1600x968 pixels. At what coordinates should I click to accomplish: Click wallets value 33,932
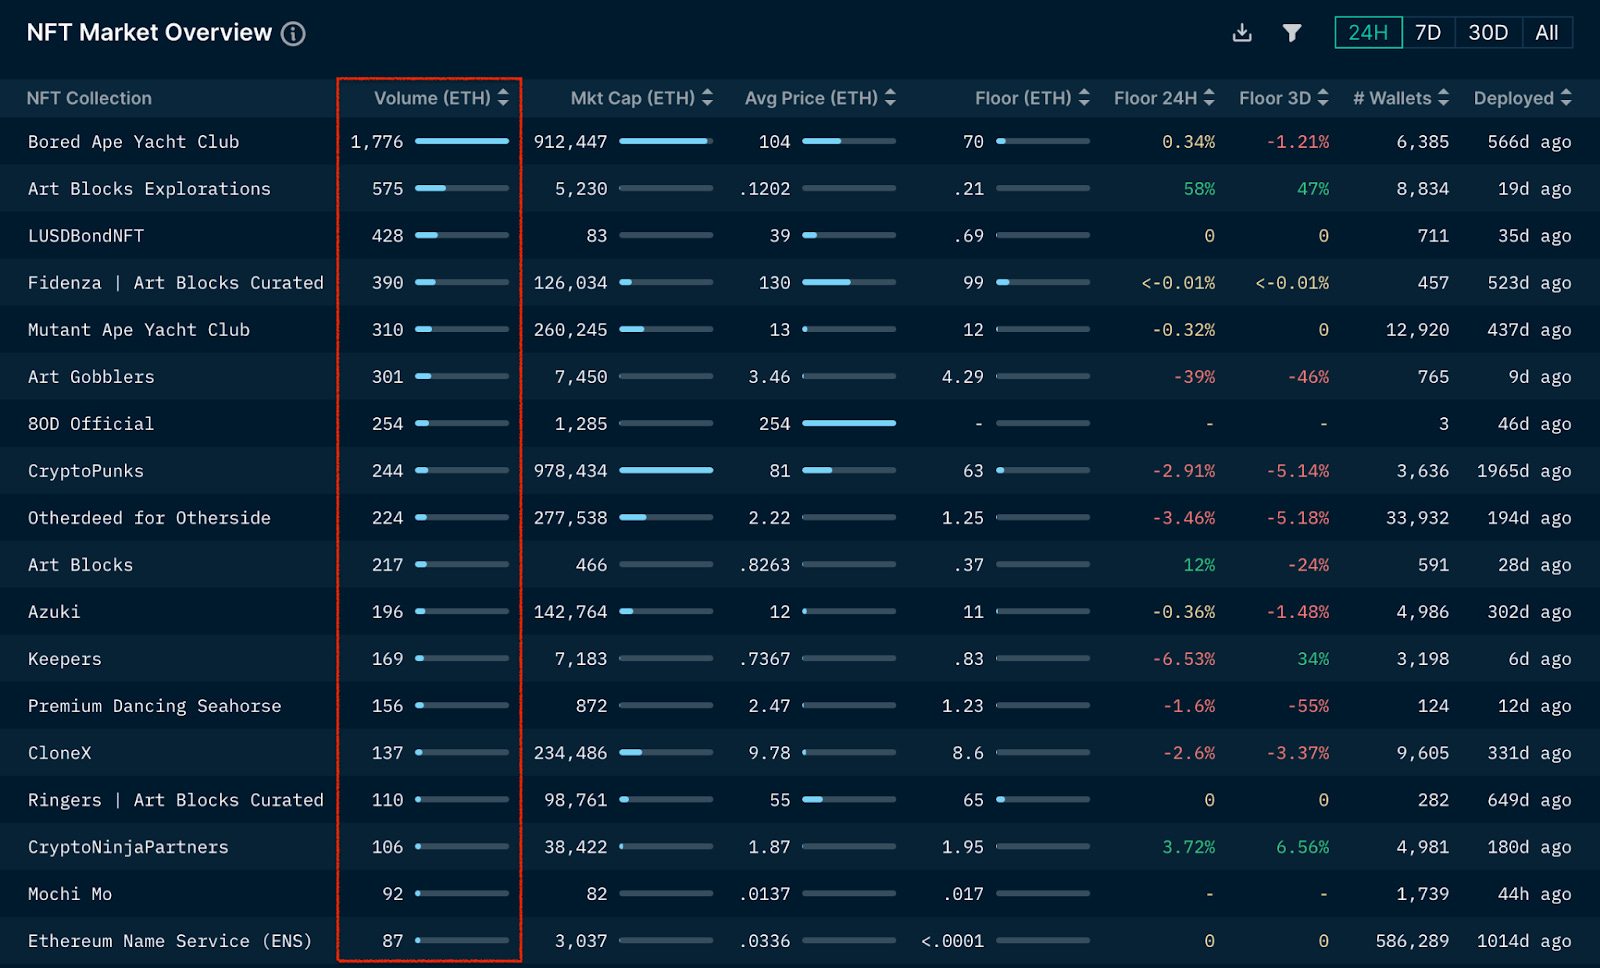[x=1417, y=518]
